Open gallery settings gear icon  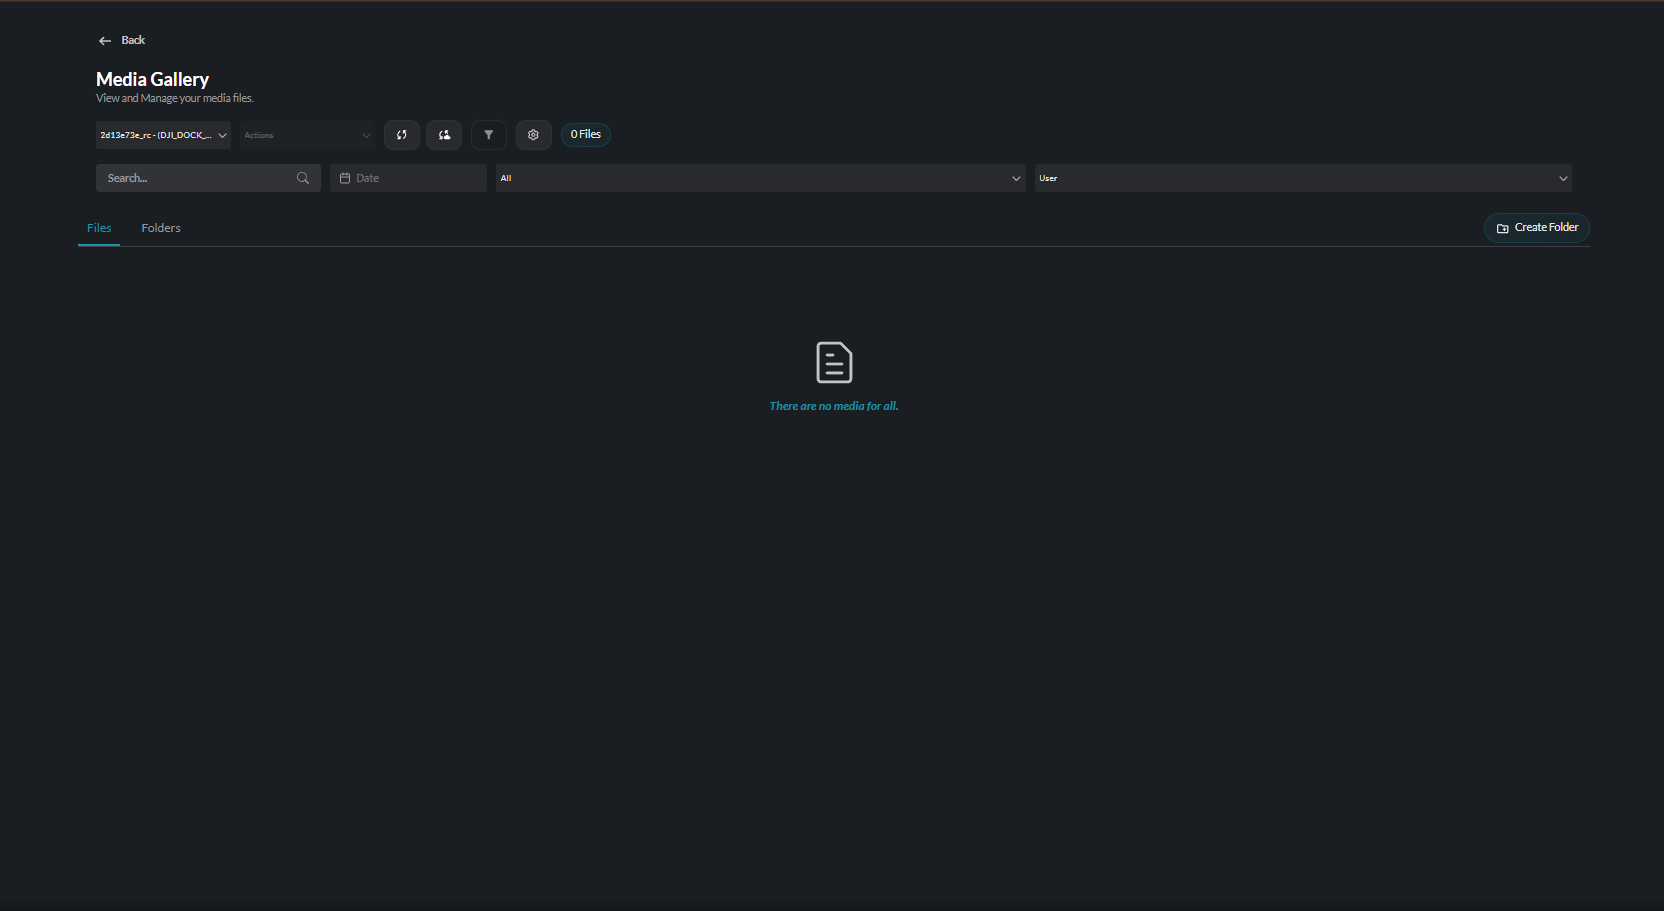tap(534, 135)
